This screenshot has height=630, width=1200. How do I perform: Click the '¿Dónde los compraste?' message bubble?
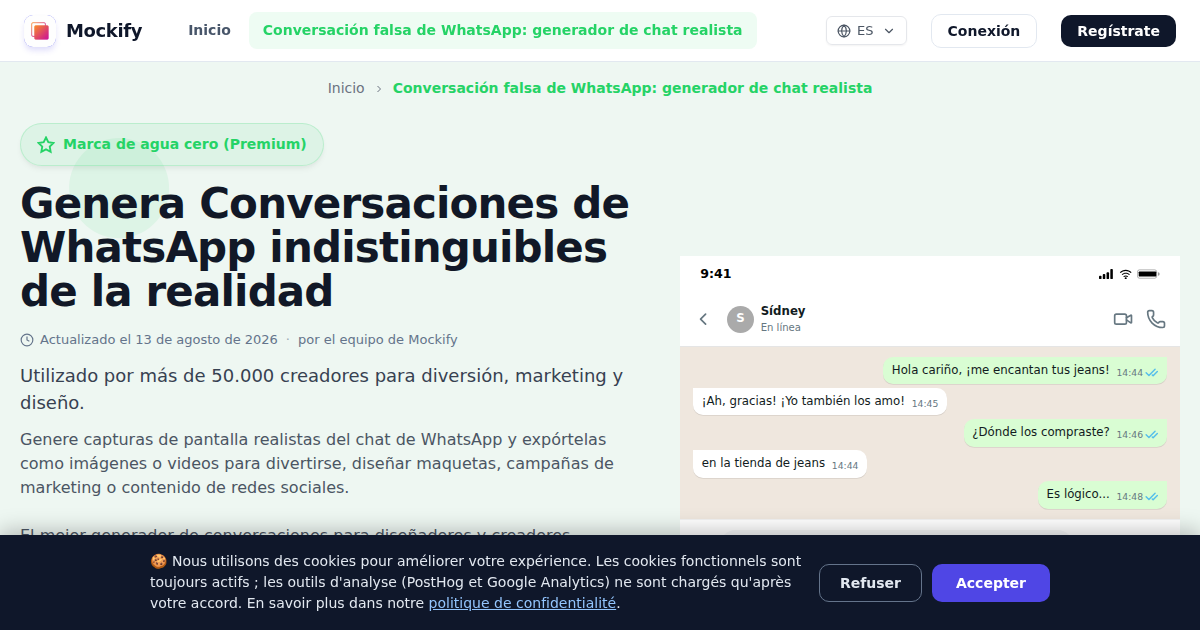(x=1065, y=433)
